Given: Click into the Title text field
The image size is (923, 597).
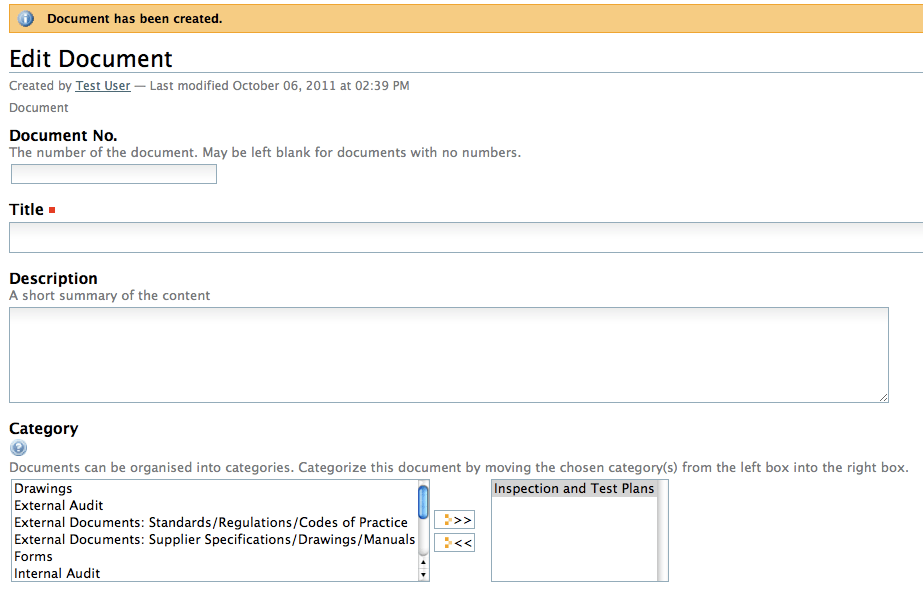Looking at the screenshot, I should [466, 237].
